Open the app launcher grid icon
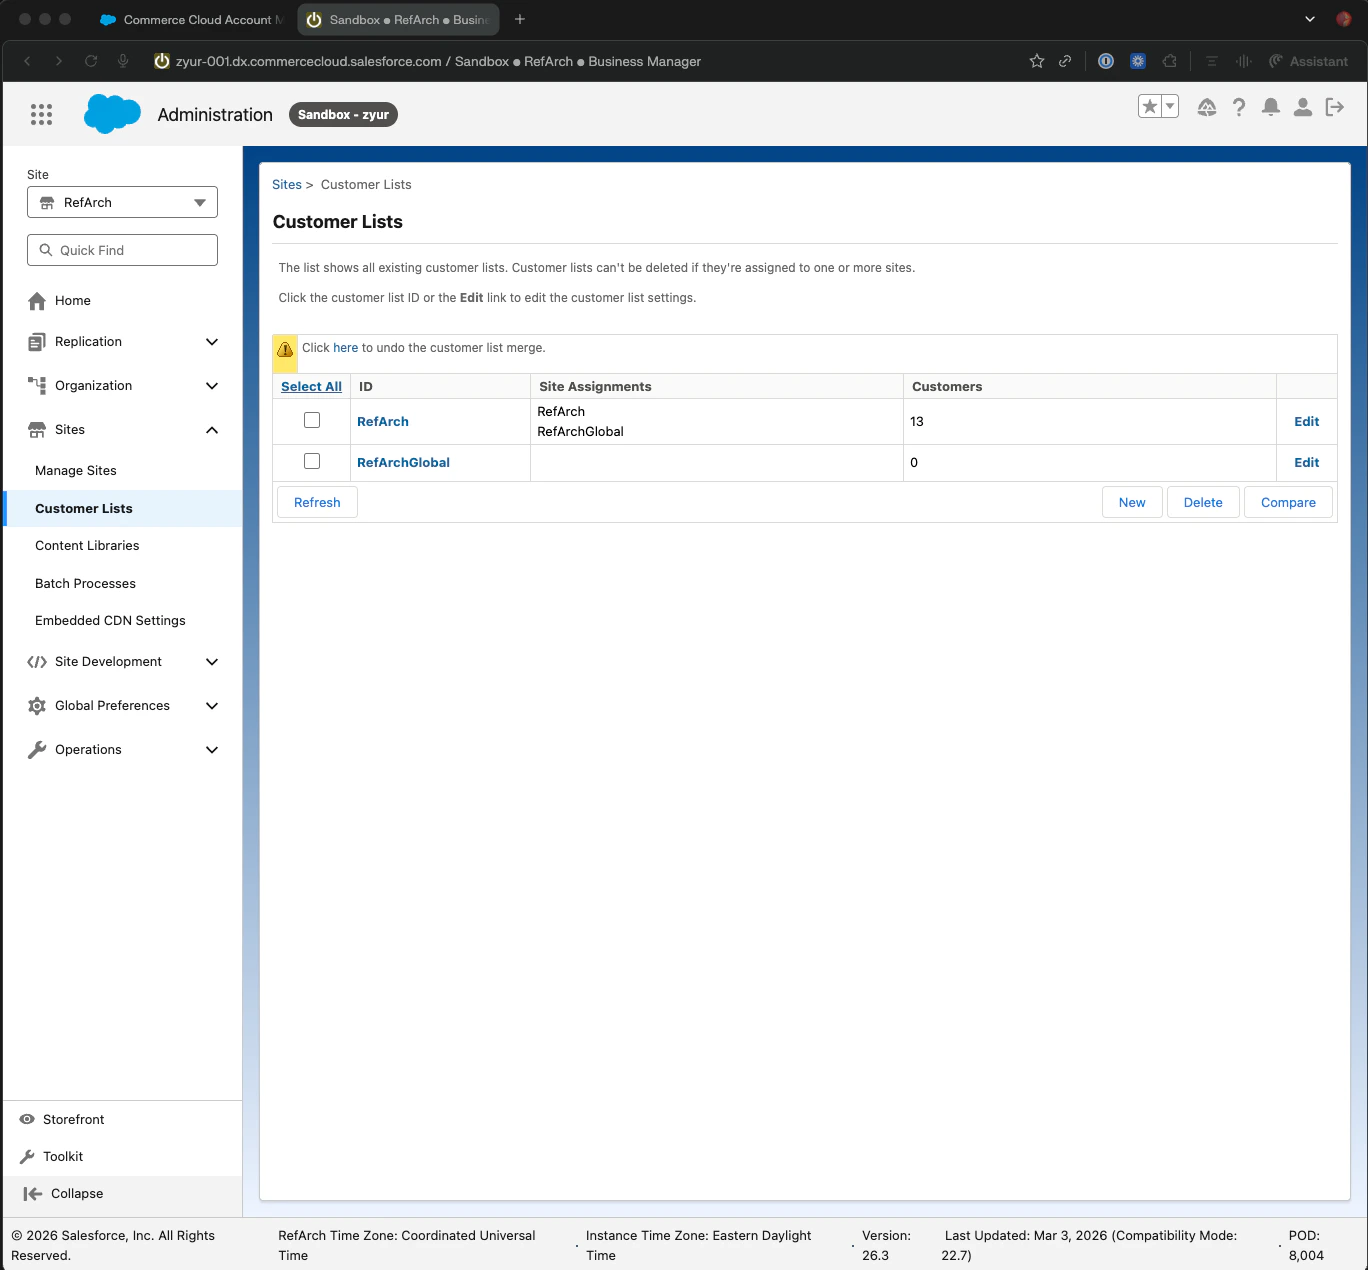Image resolution: width=1368 pixels, height=1270 pixels. coord(41,115)
